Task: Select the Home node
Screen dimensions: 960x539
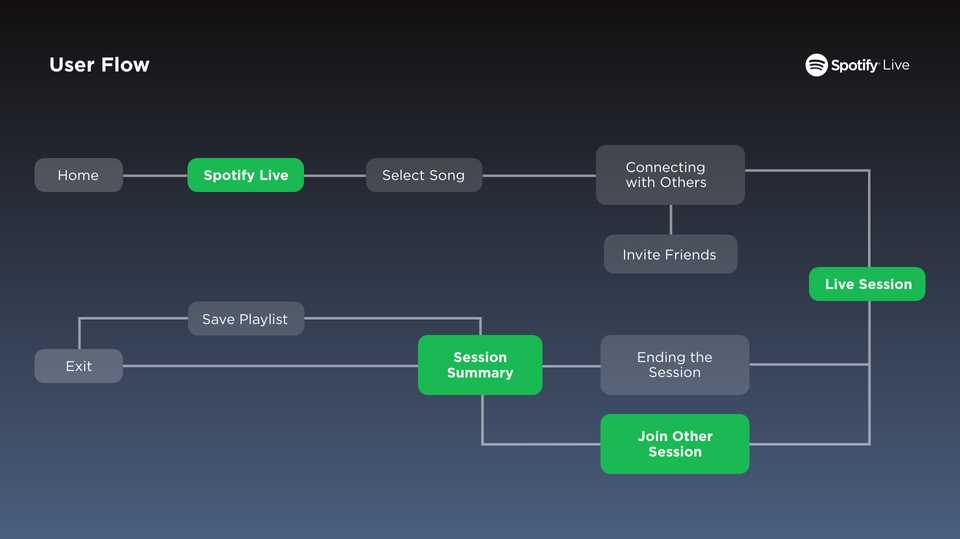Action: pyautogui.click(x=78, y=175)
